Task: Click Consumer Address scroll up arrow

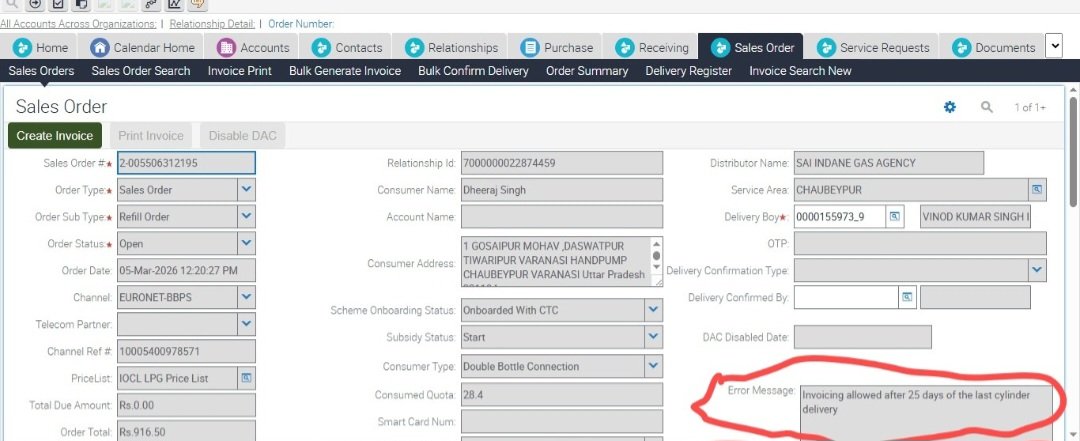Action: pyautogui.click(x=656, y=244)
